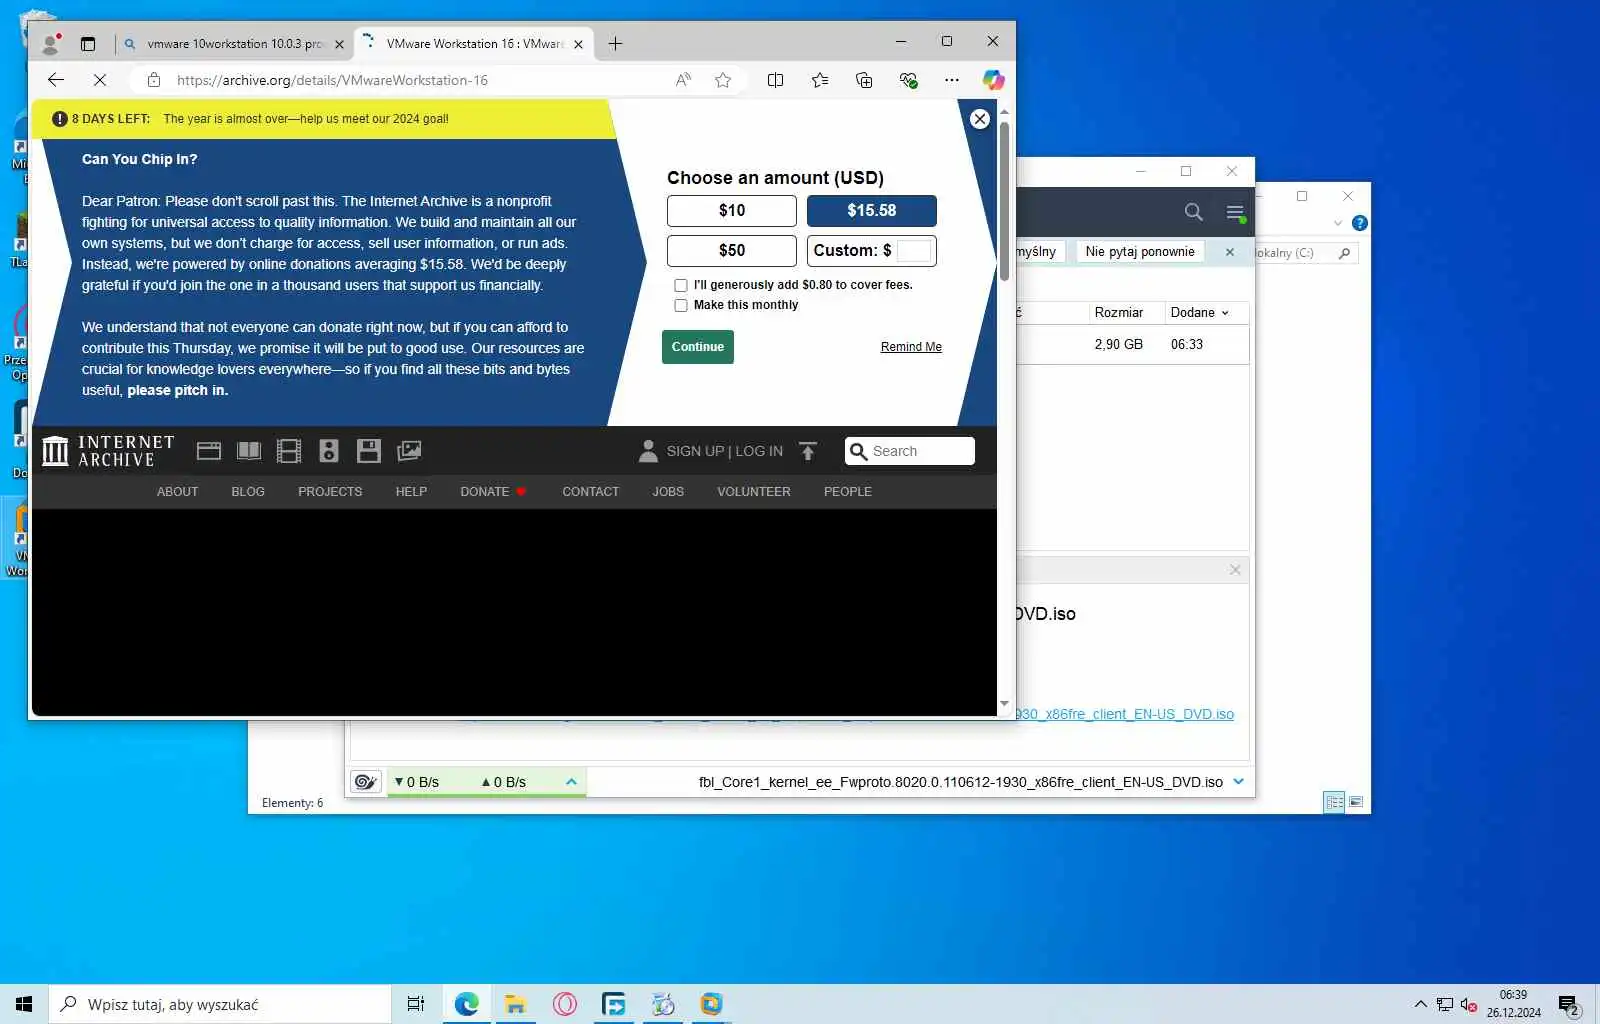Open the JOBS menu item

tap(668, 492)
